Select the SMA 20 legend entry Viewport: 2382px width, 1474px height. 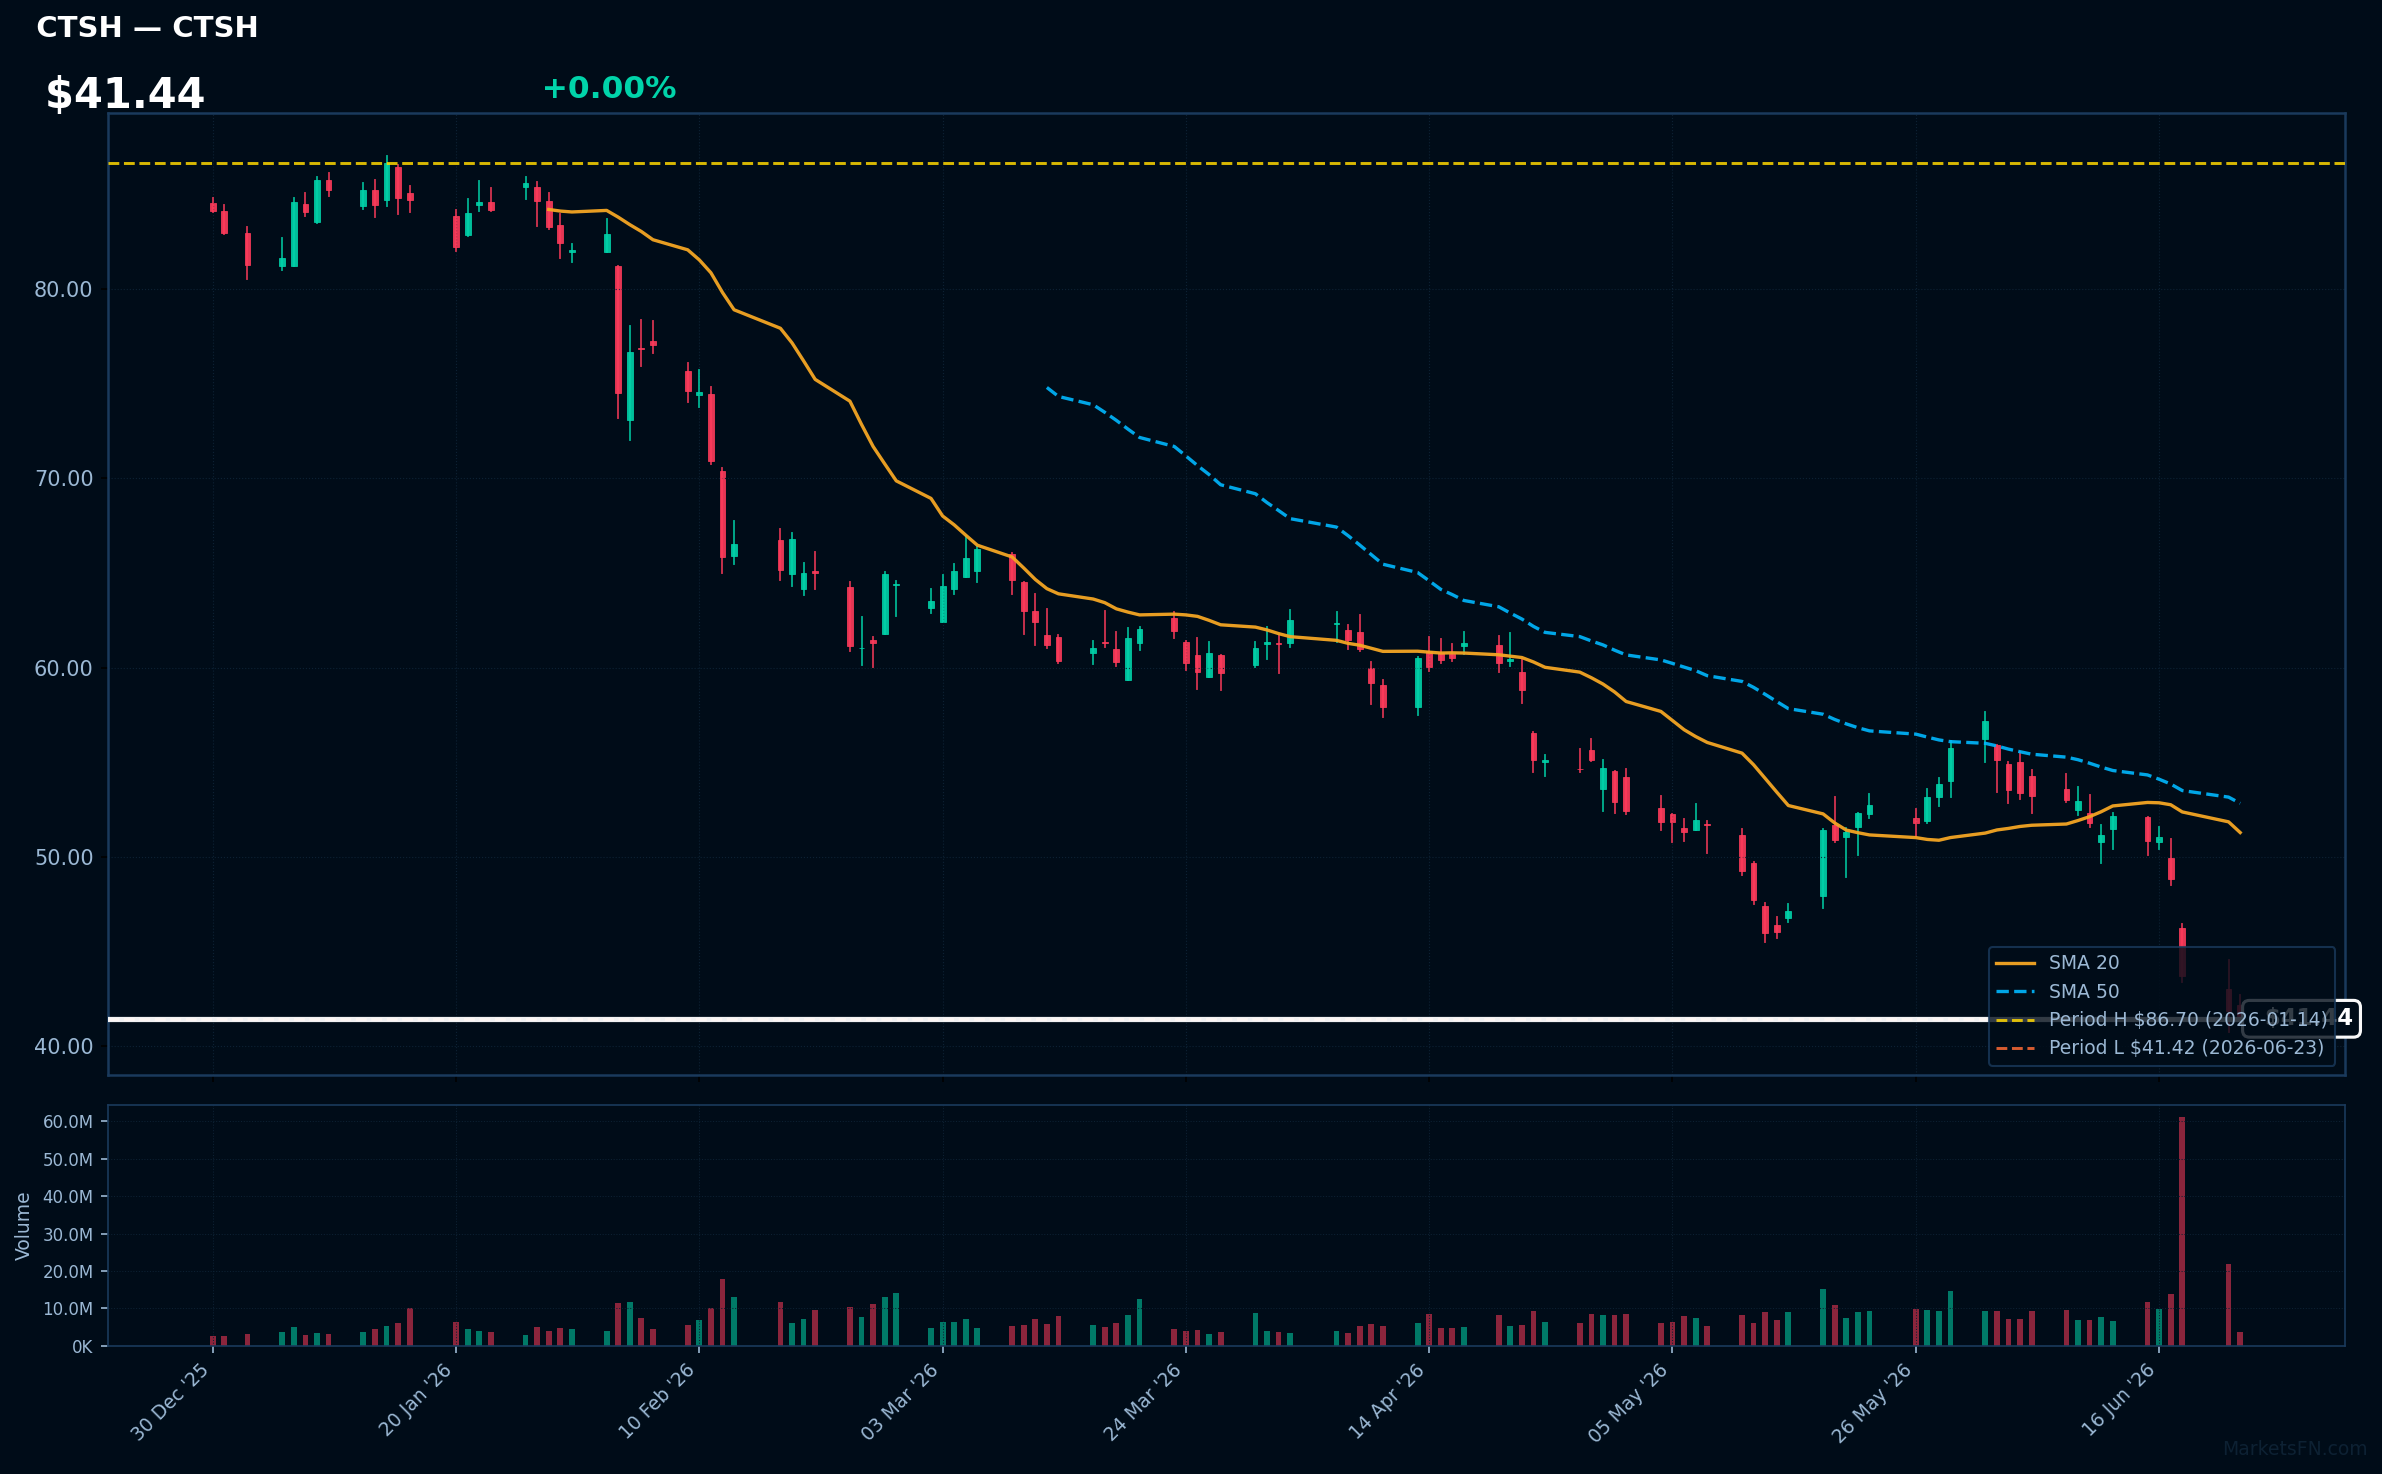[2057, 962]
